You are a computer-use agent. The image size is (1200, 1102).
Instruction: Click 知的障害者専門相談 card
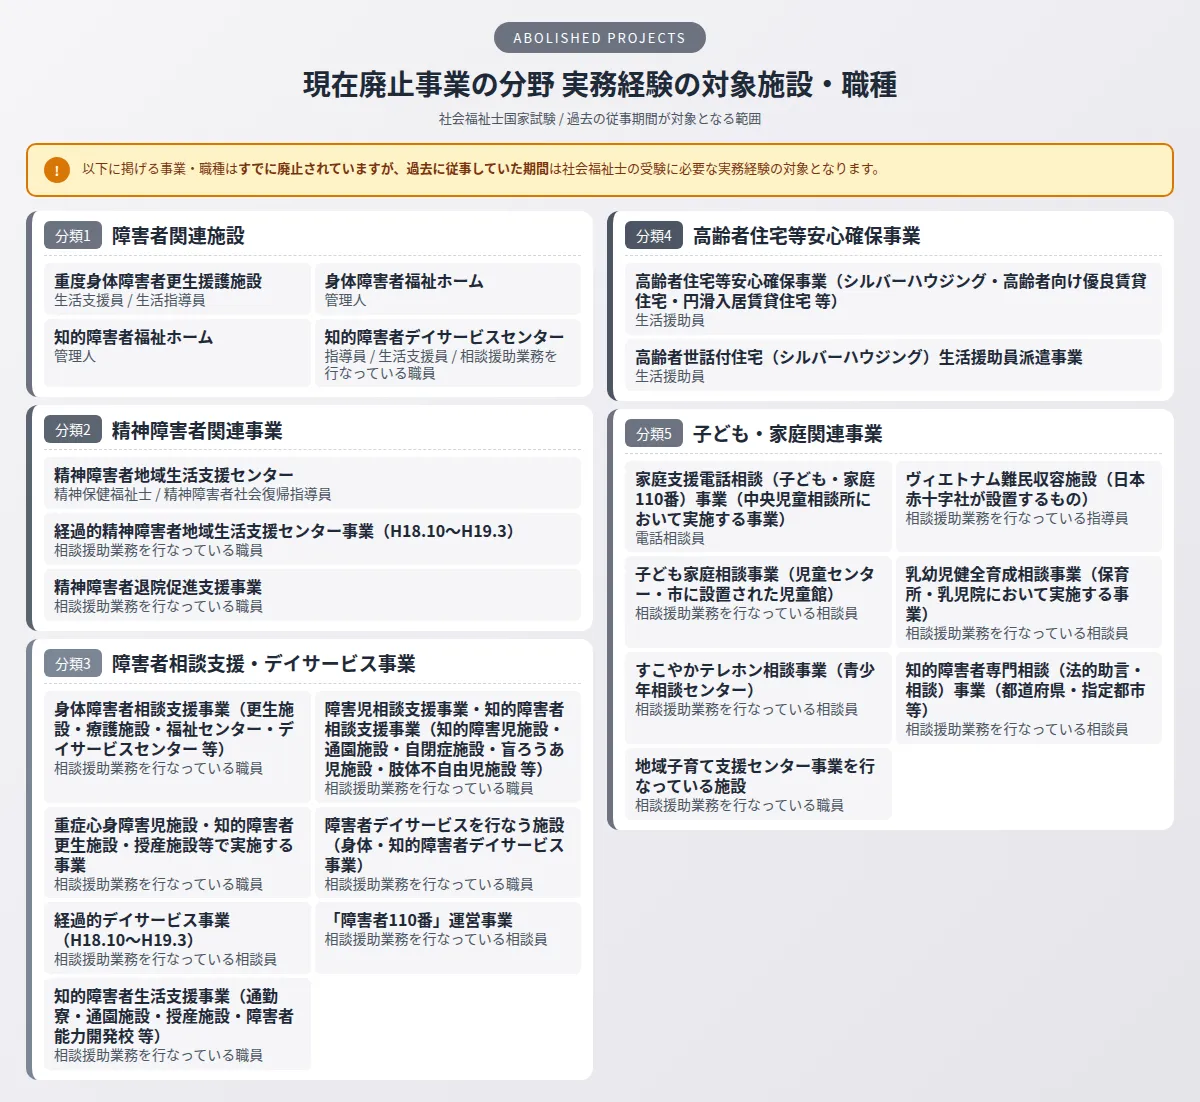coord(1028,698)
